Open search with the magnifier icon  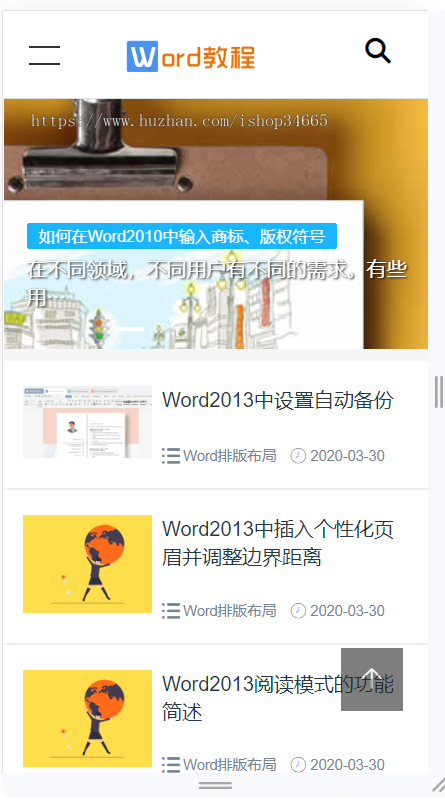[378, 51]
